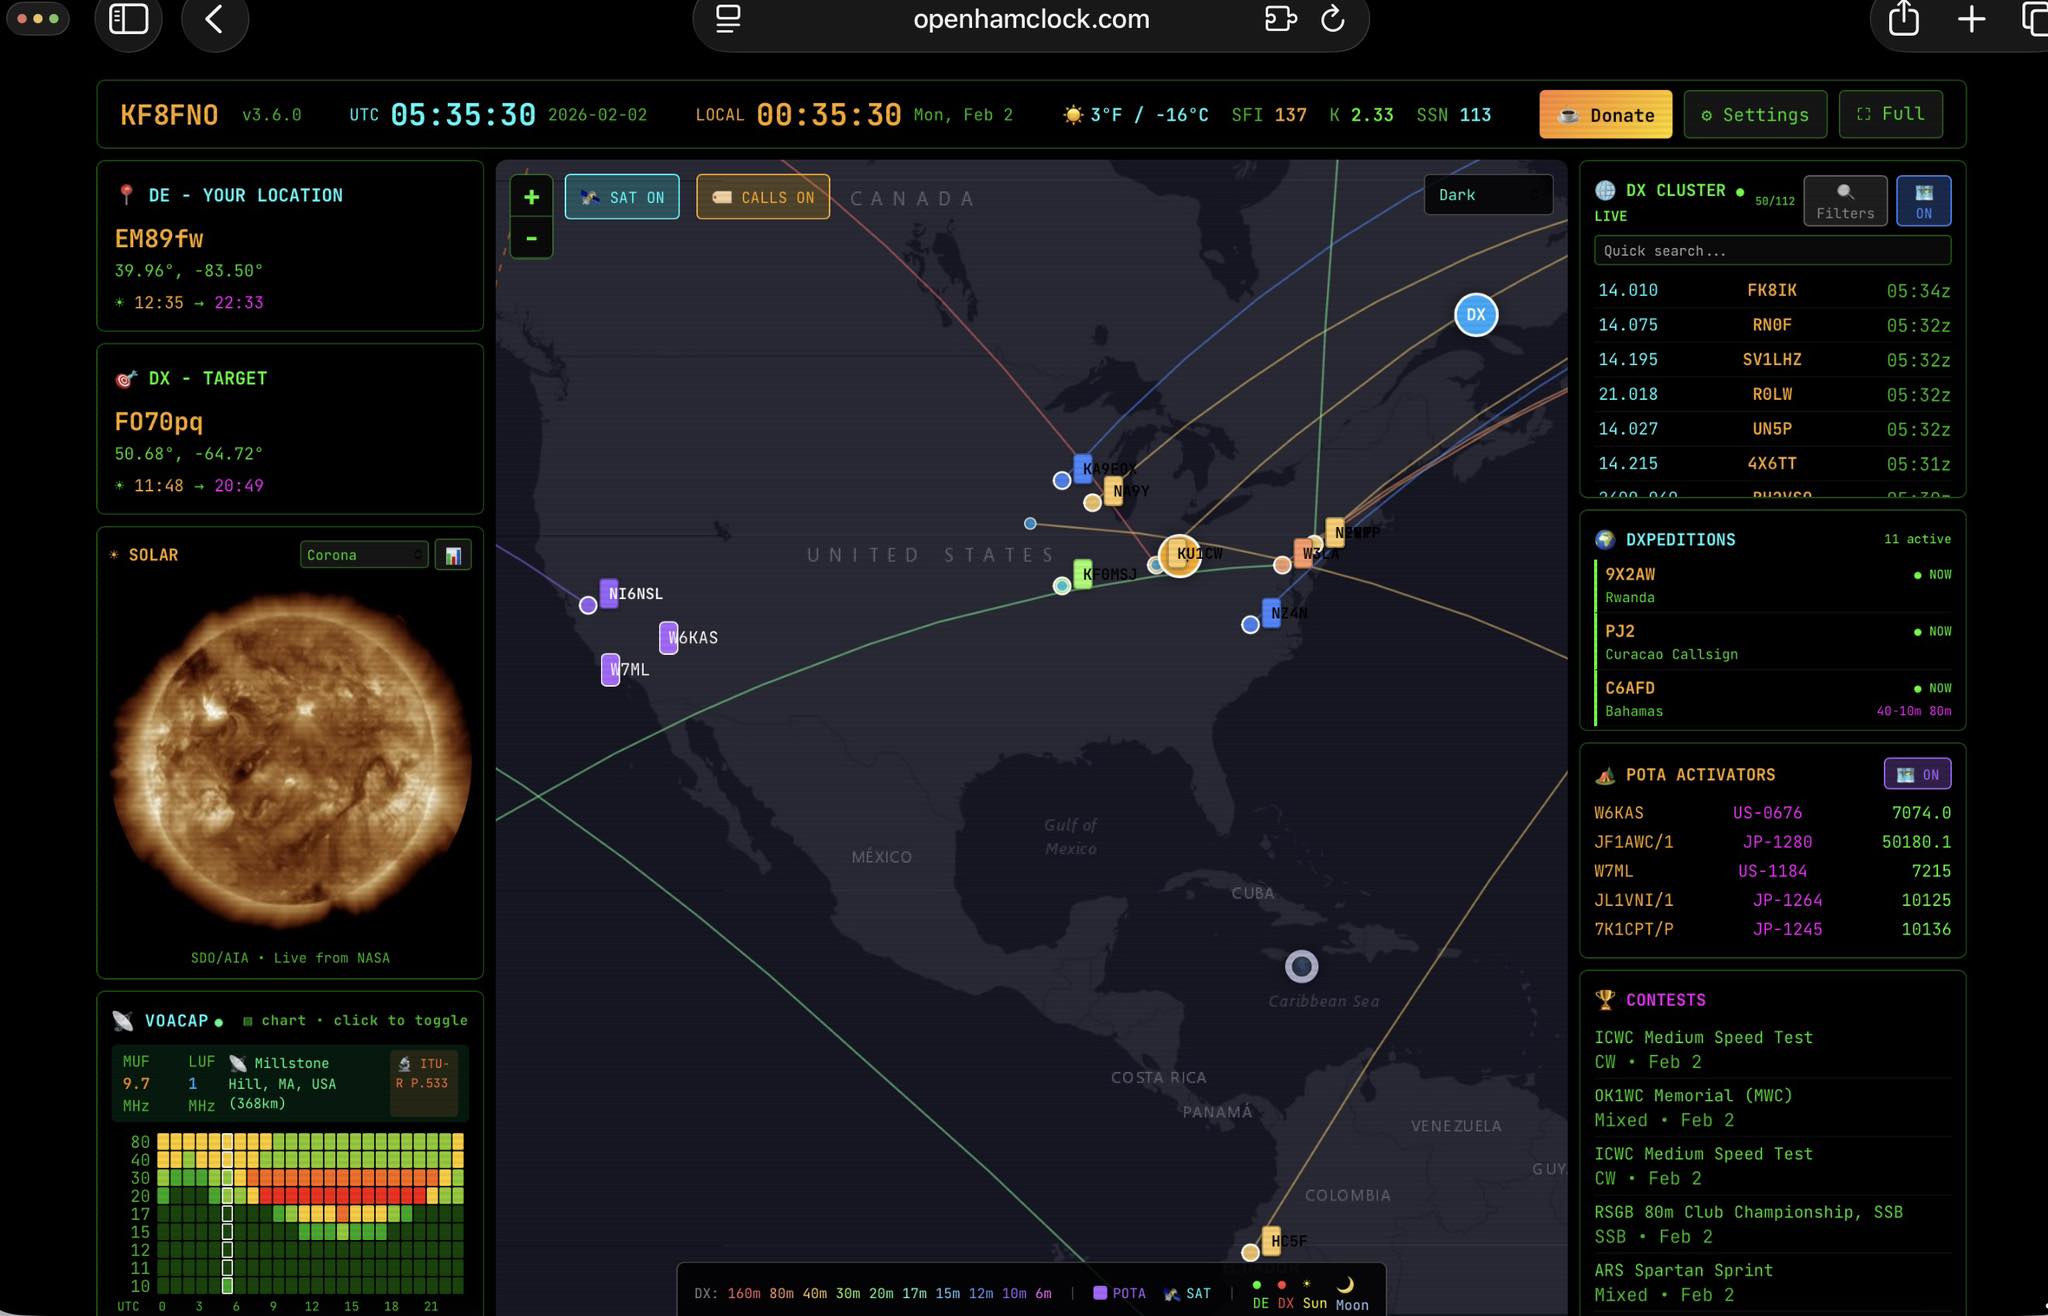Expand the Corona solar image dropdown
Screen dimensions: 2048x1316
point(363,555)
